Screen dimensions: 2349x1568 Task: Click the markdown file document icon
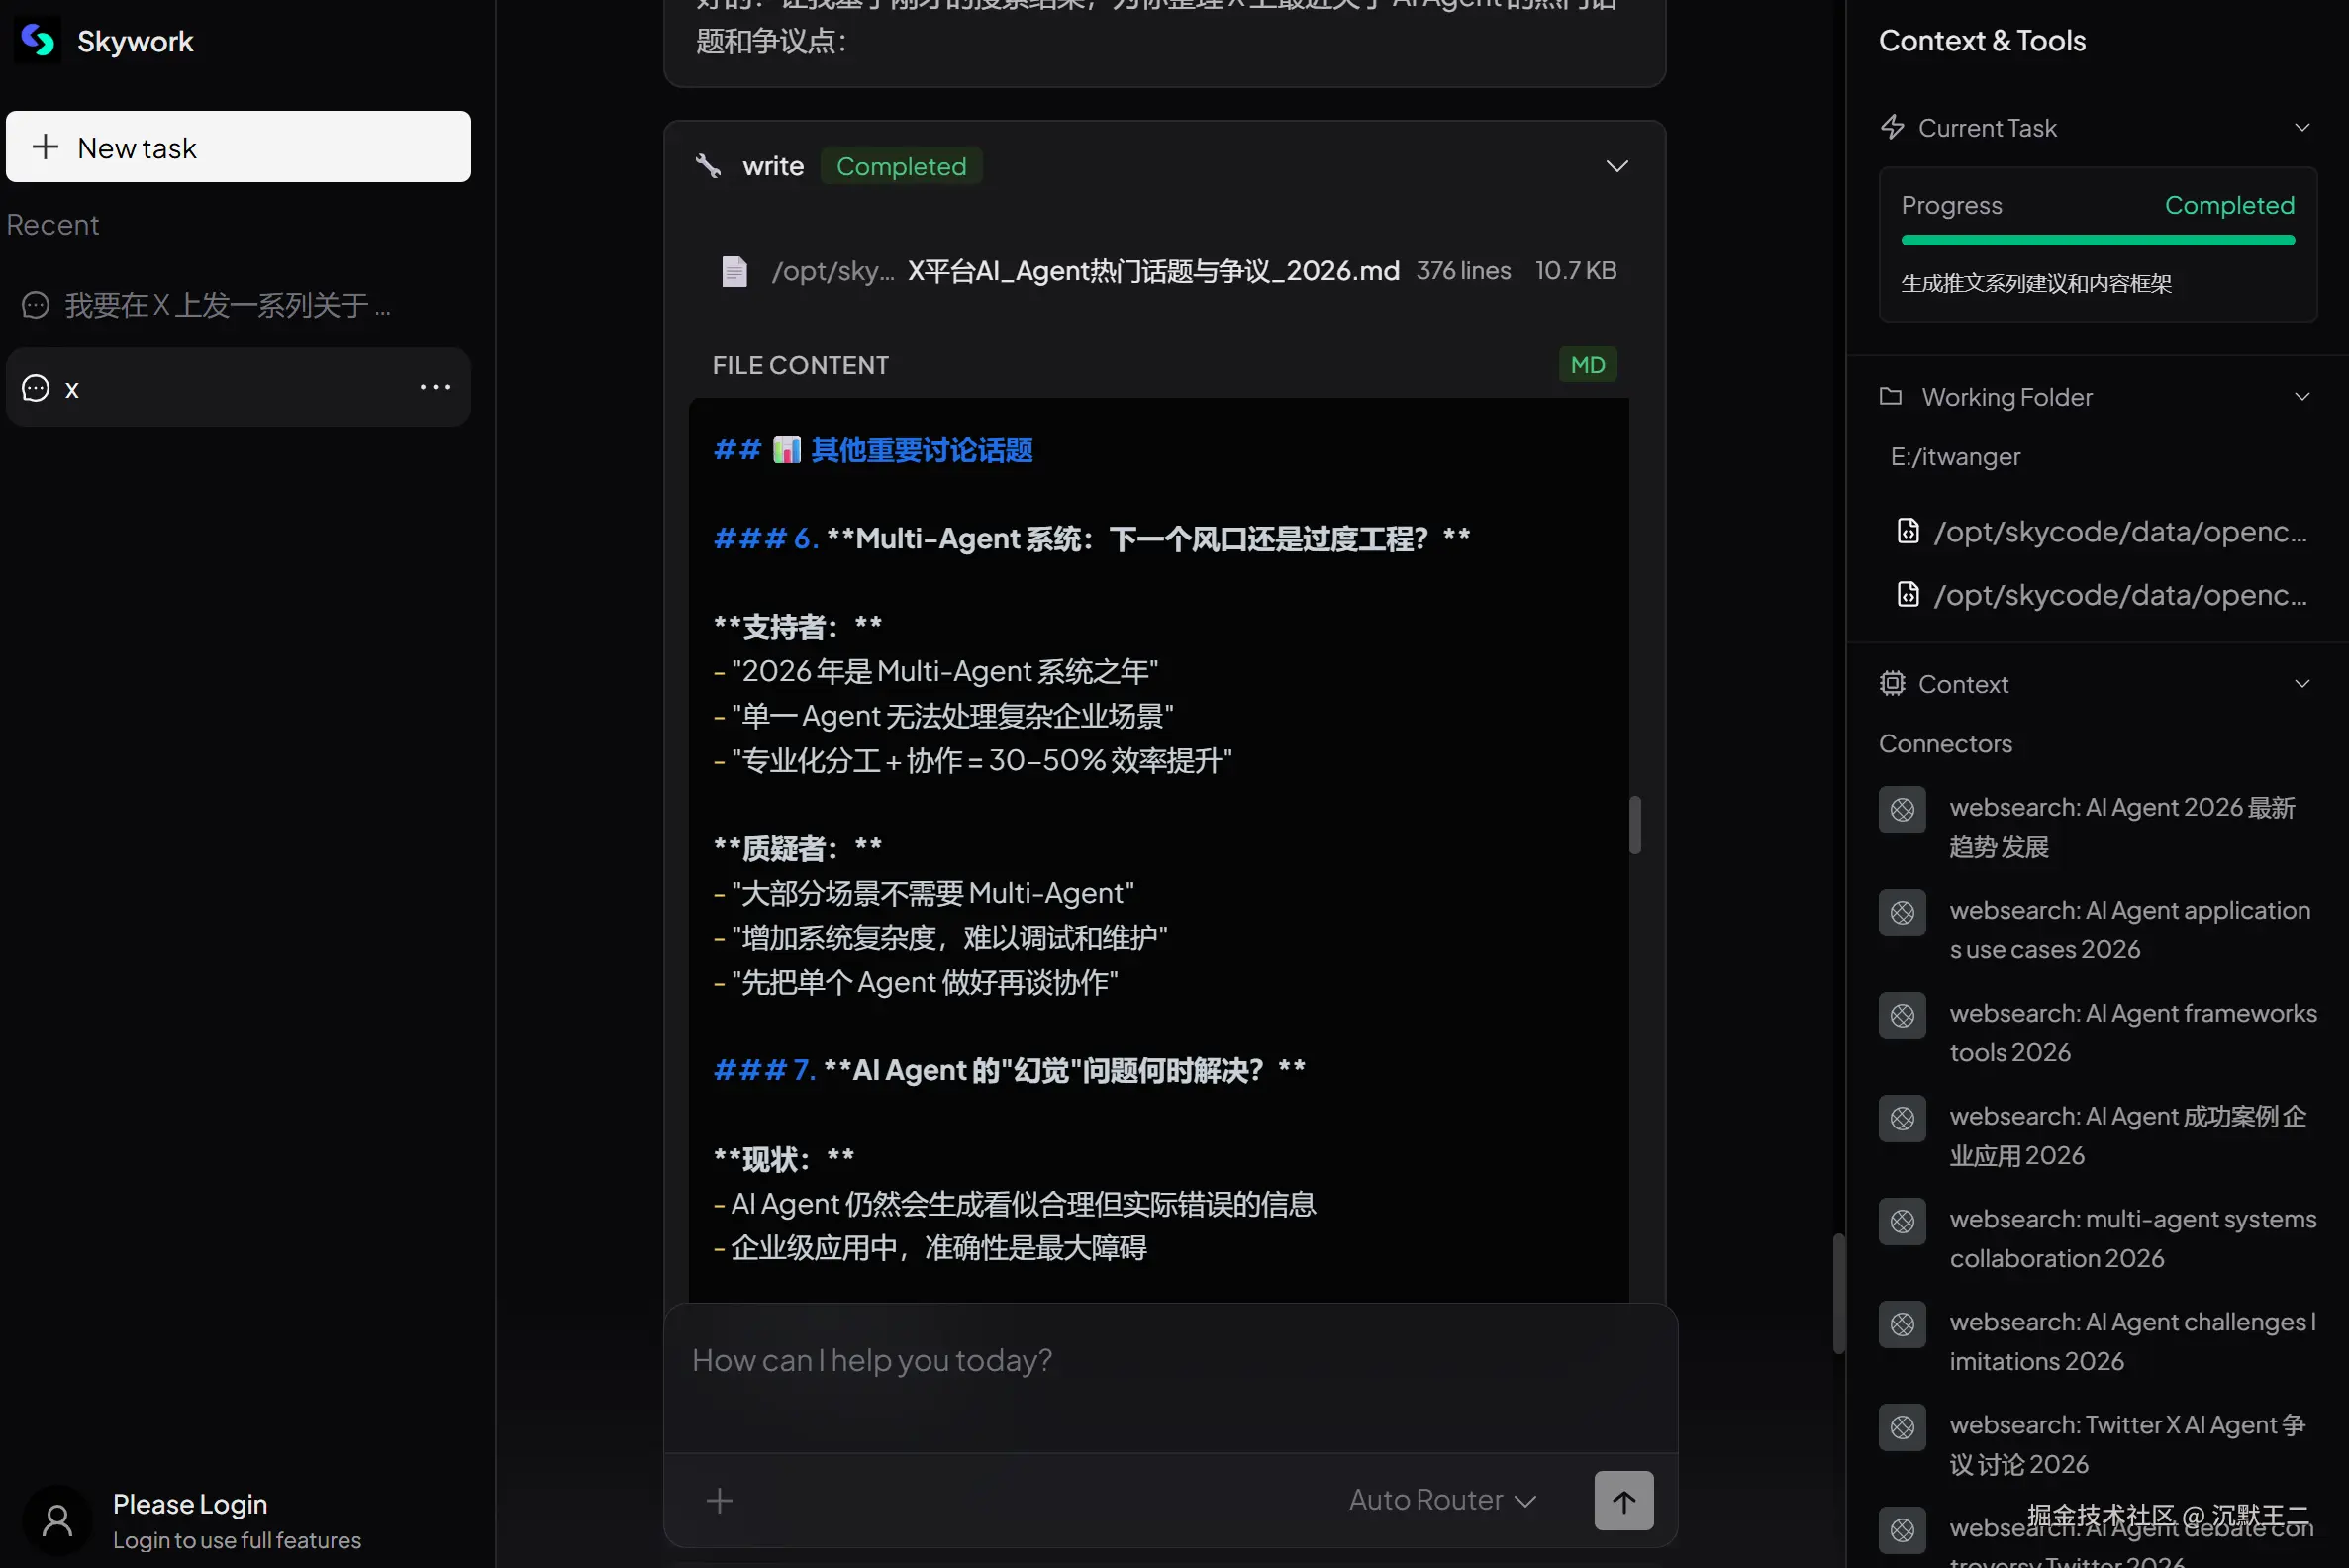pos(734,271)
